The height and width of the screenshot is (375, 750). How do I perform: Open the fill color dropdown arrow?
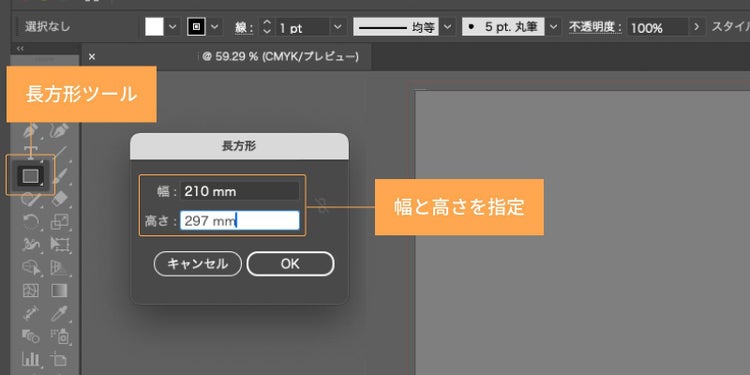(173, 27)
